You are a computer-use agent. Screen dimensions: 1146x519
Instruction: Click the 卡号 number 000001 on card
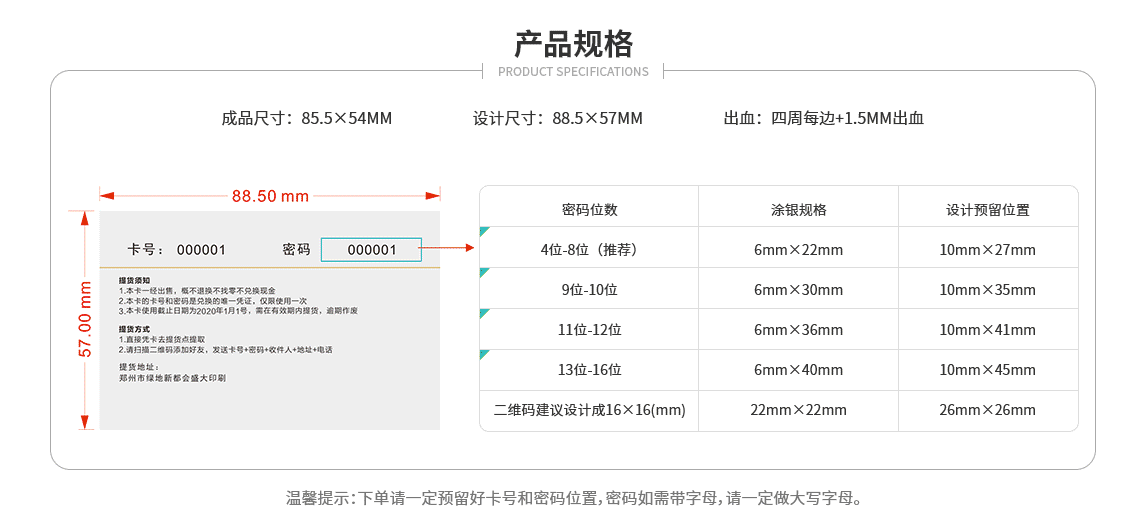coord(201,250)
